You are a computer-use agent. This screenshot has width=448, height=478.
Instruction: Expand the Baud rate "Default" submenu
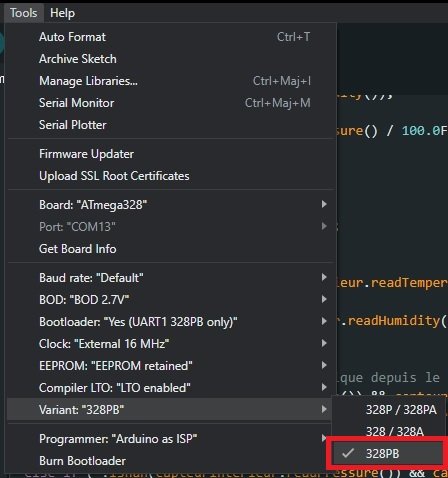coord(171,278)
